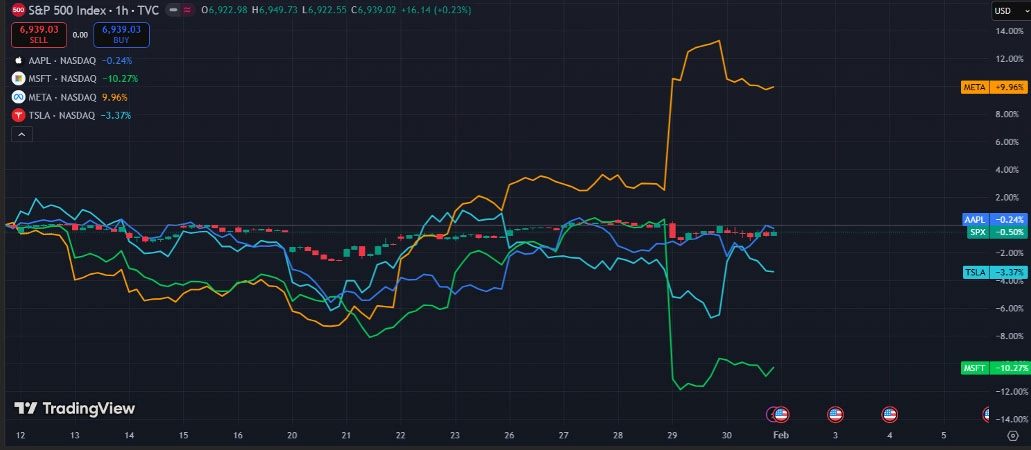The height and width of the screenshot is (450, 1031).
Task: Click the open value O6,922.98
Action: point(225,11)
